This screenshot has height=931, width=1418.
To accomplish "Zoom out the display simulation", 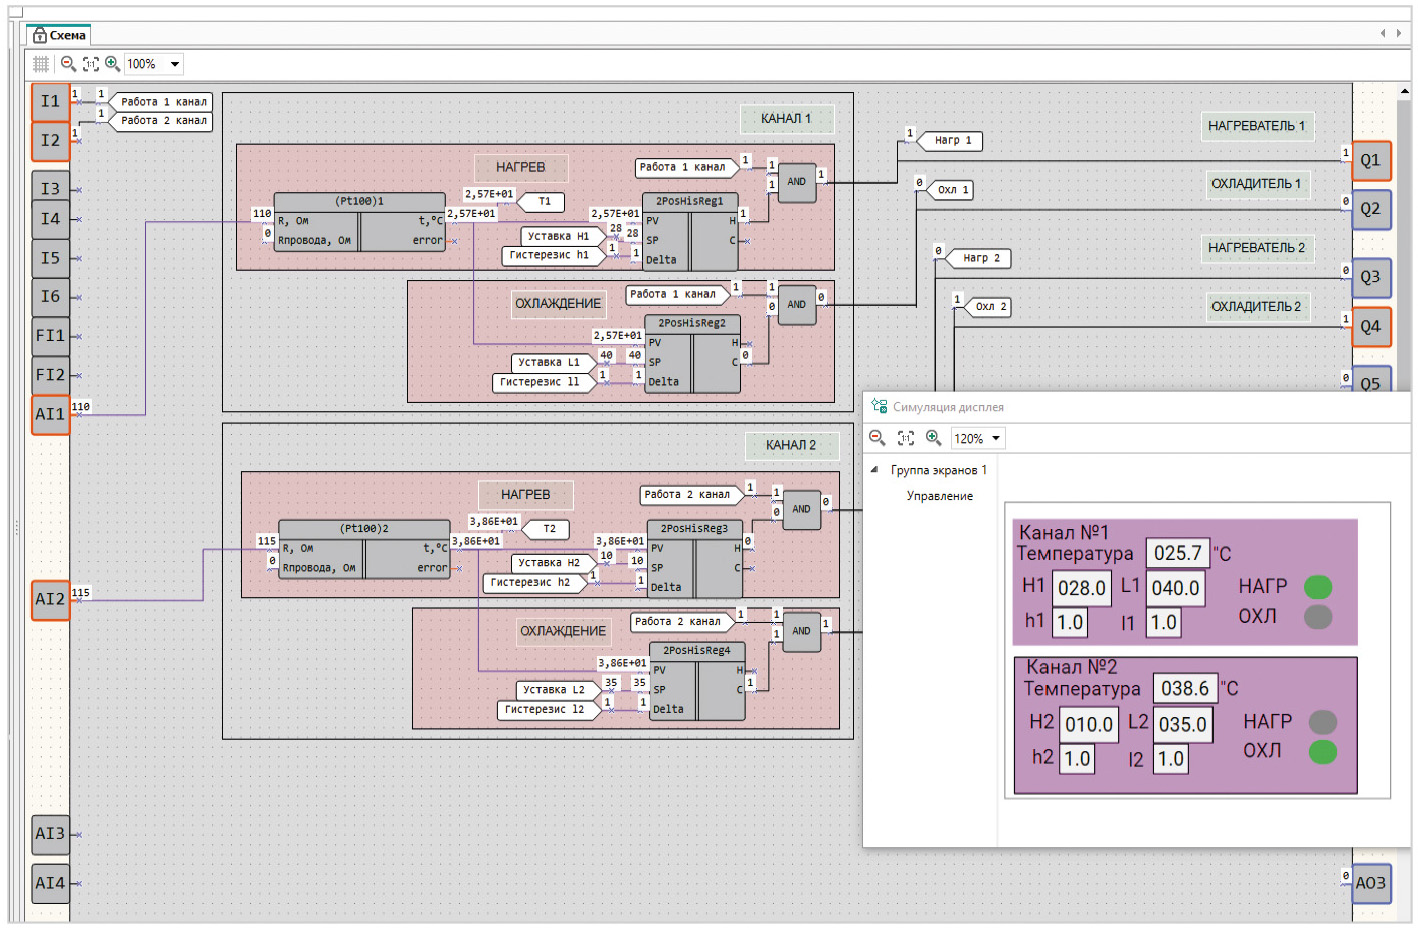I will (877, 438).
